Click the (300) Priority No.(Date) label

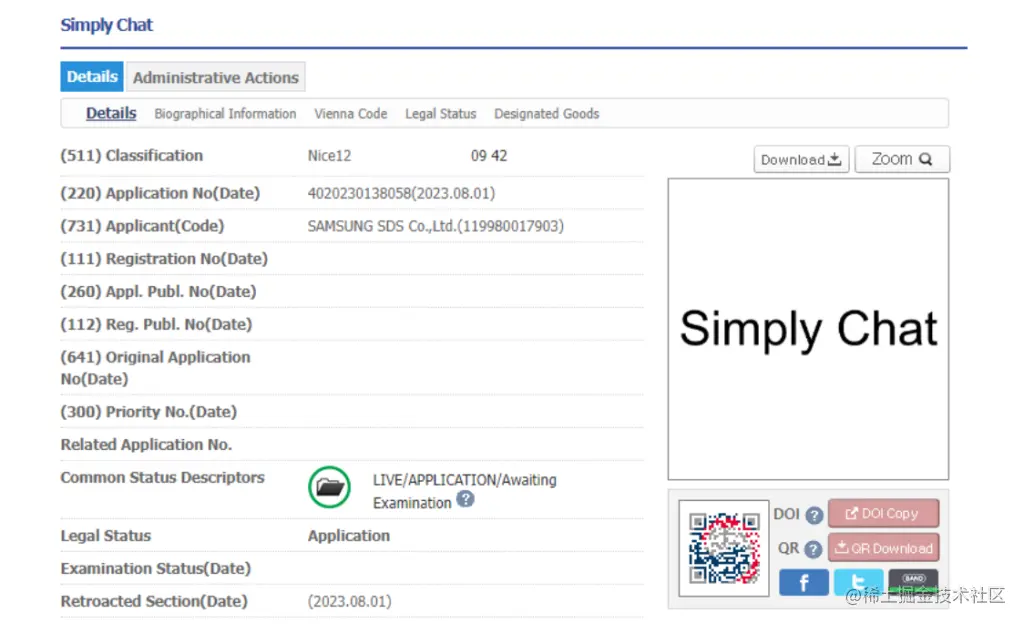click(x=149, y=412)
